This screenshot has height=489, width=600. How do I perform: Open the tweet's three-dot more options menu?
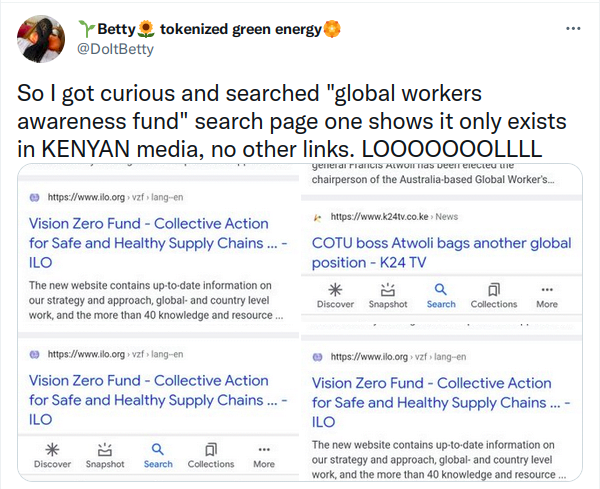tap(573, 29)
